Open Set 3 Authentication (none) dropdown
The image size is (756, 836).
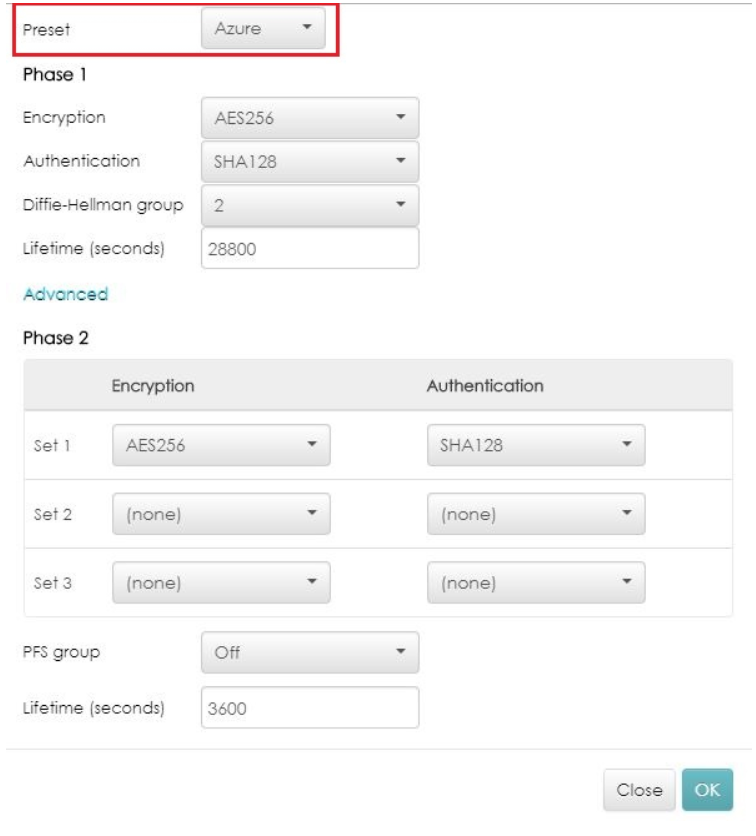[x=536, y=583]
